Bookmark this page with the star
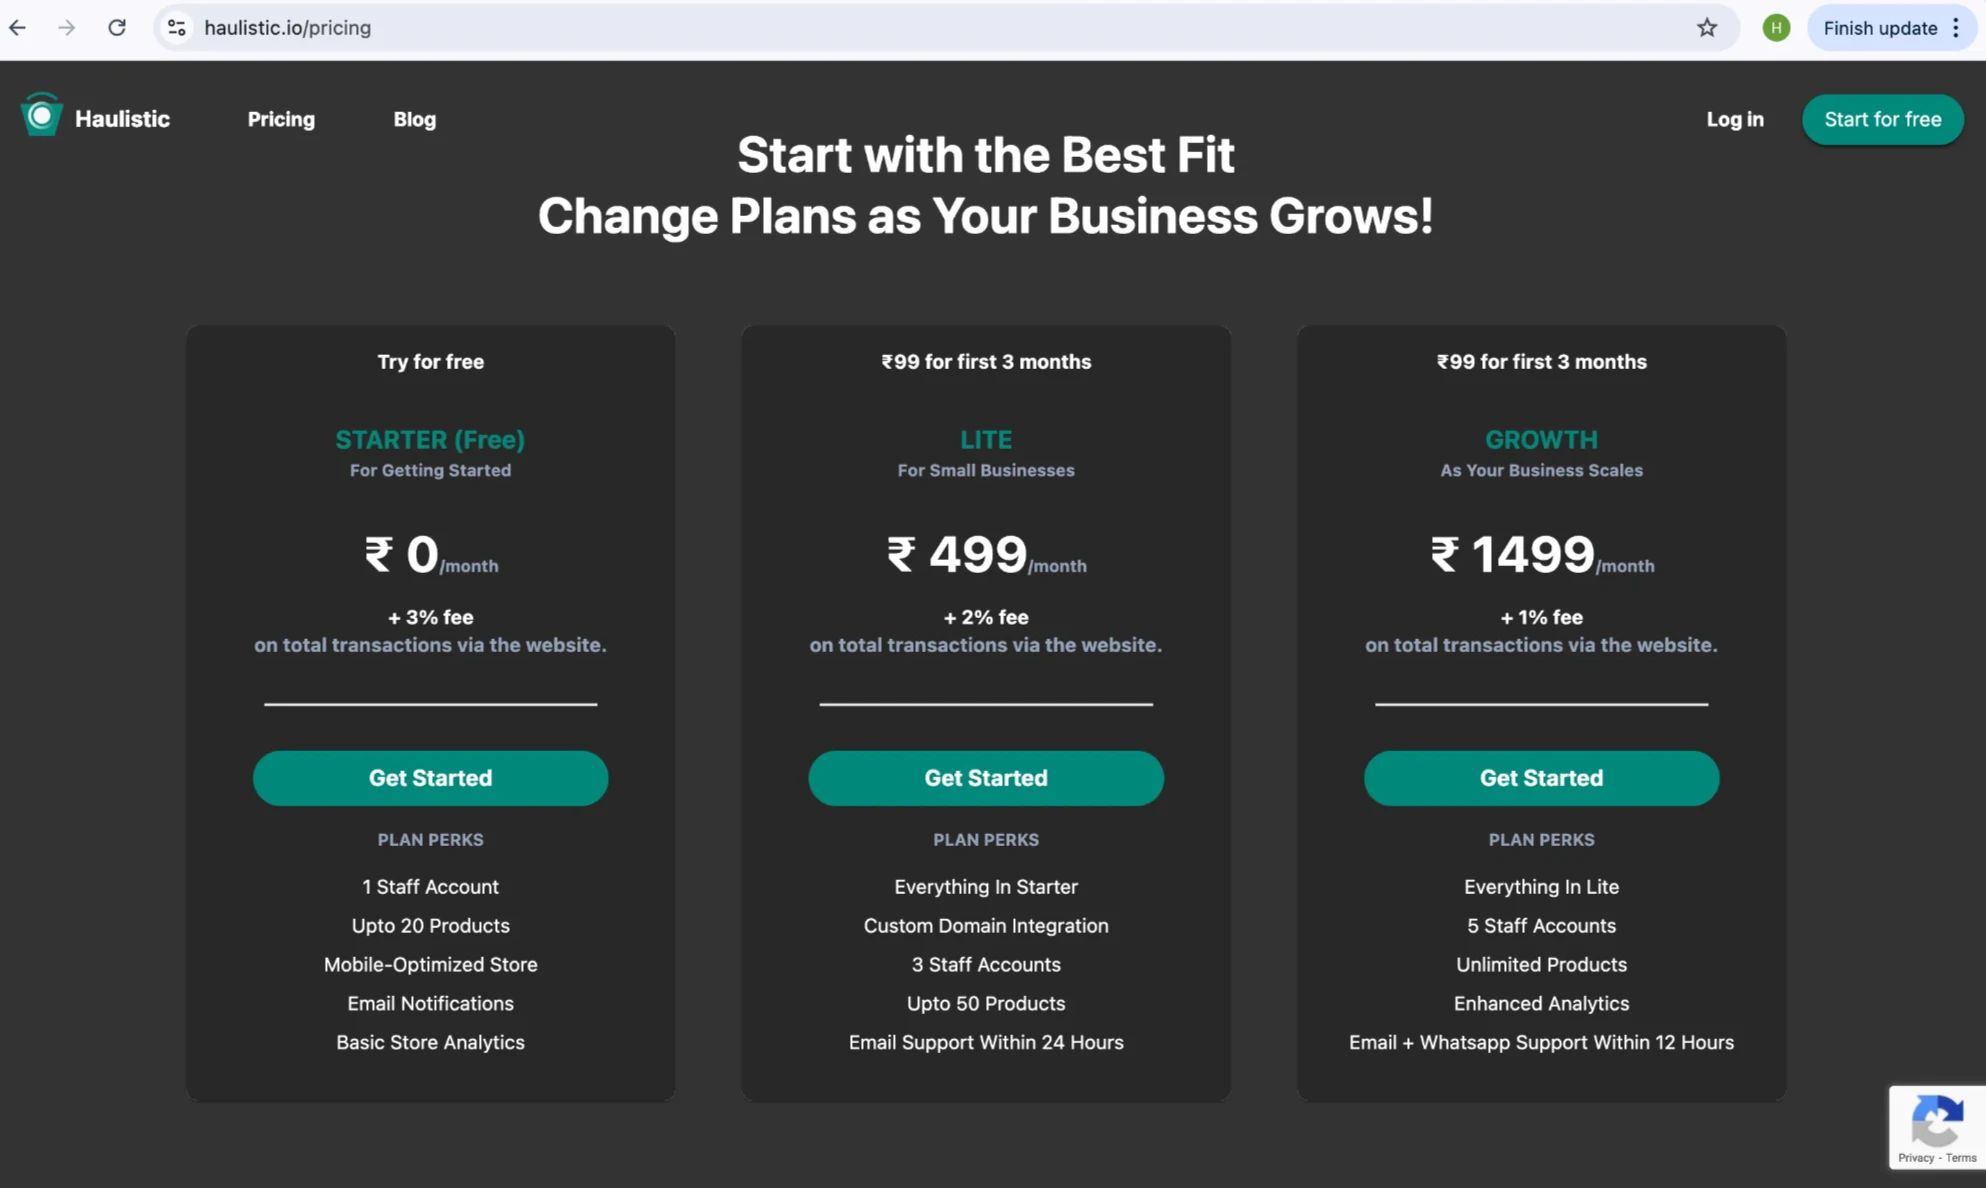Image resolution: width=1986 pixels, height=1188 pixels. [x=1707, y=28]
